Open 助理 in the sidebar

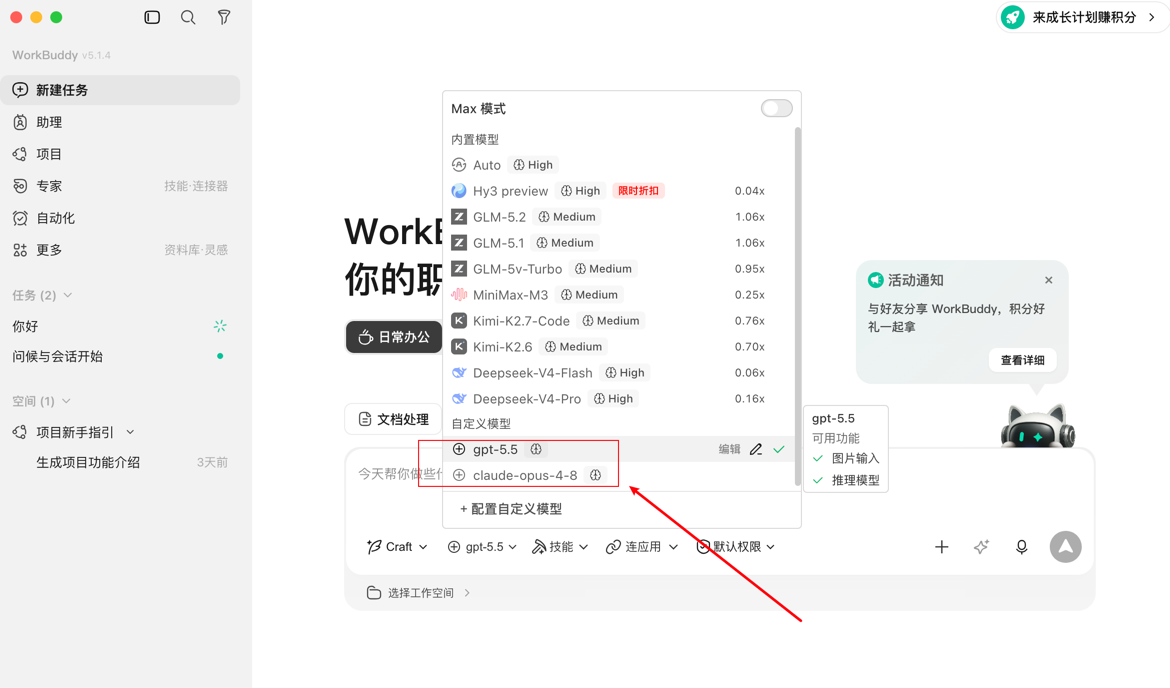[120, 122]
